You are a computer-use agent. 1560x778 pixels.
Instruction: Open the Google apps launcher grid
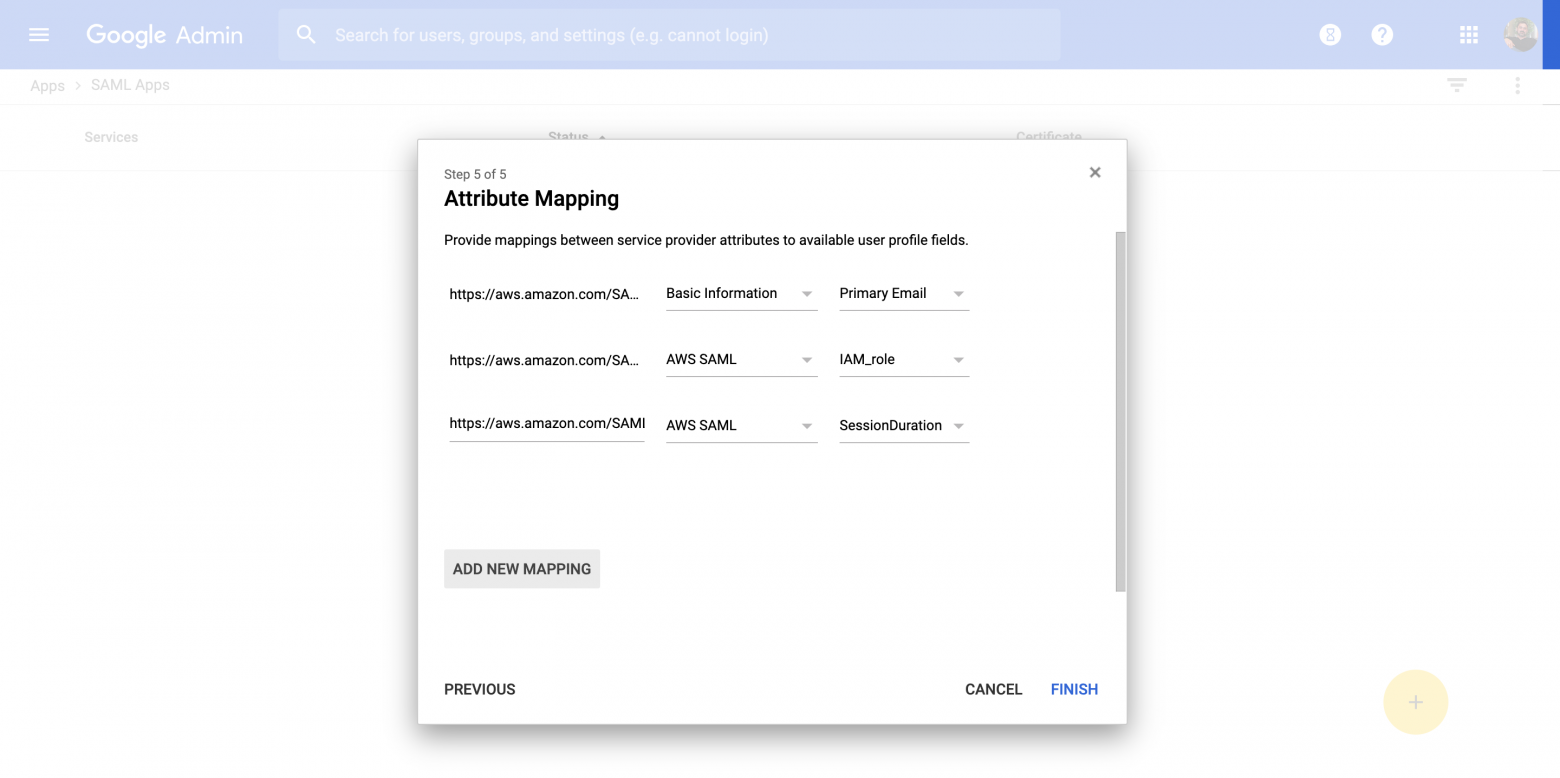pyautogui.click(x=1468, y=34)
